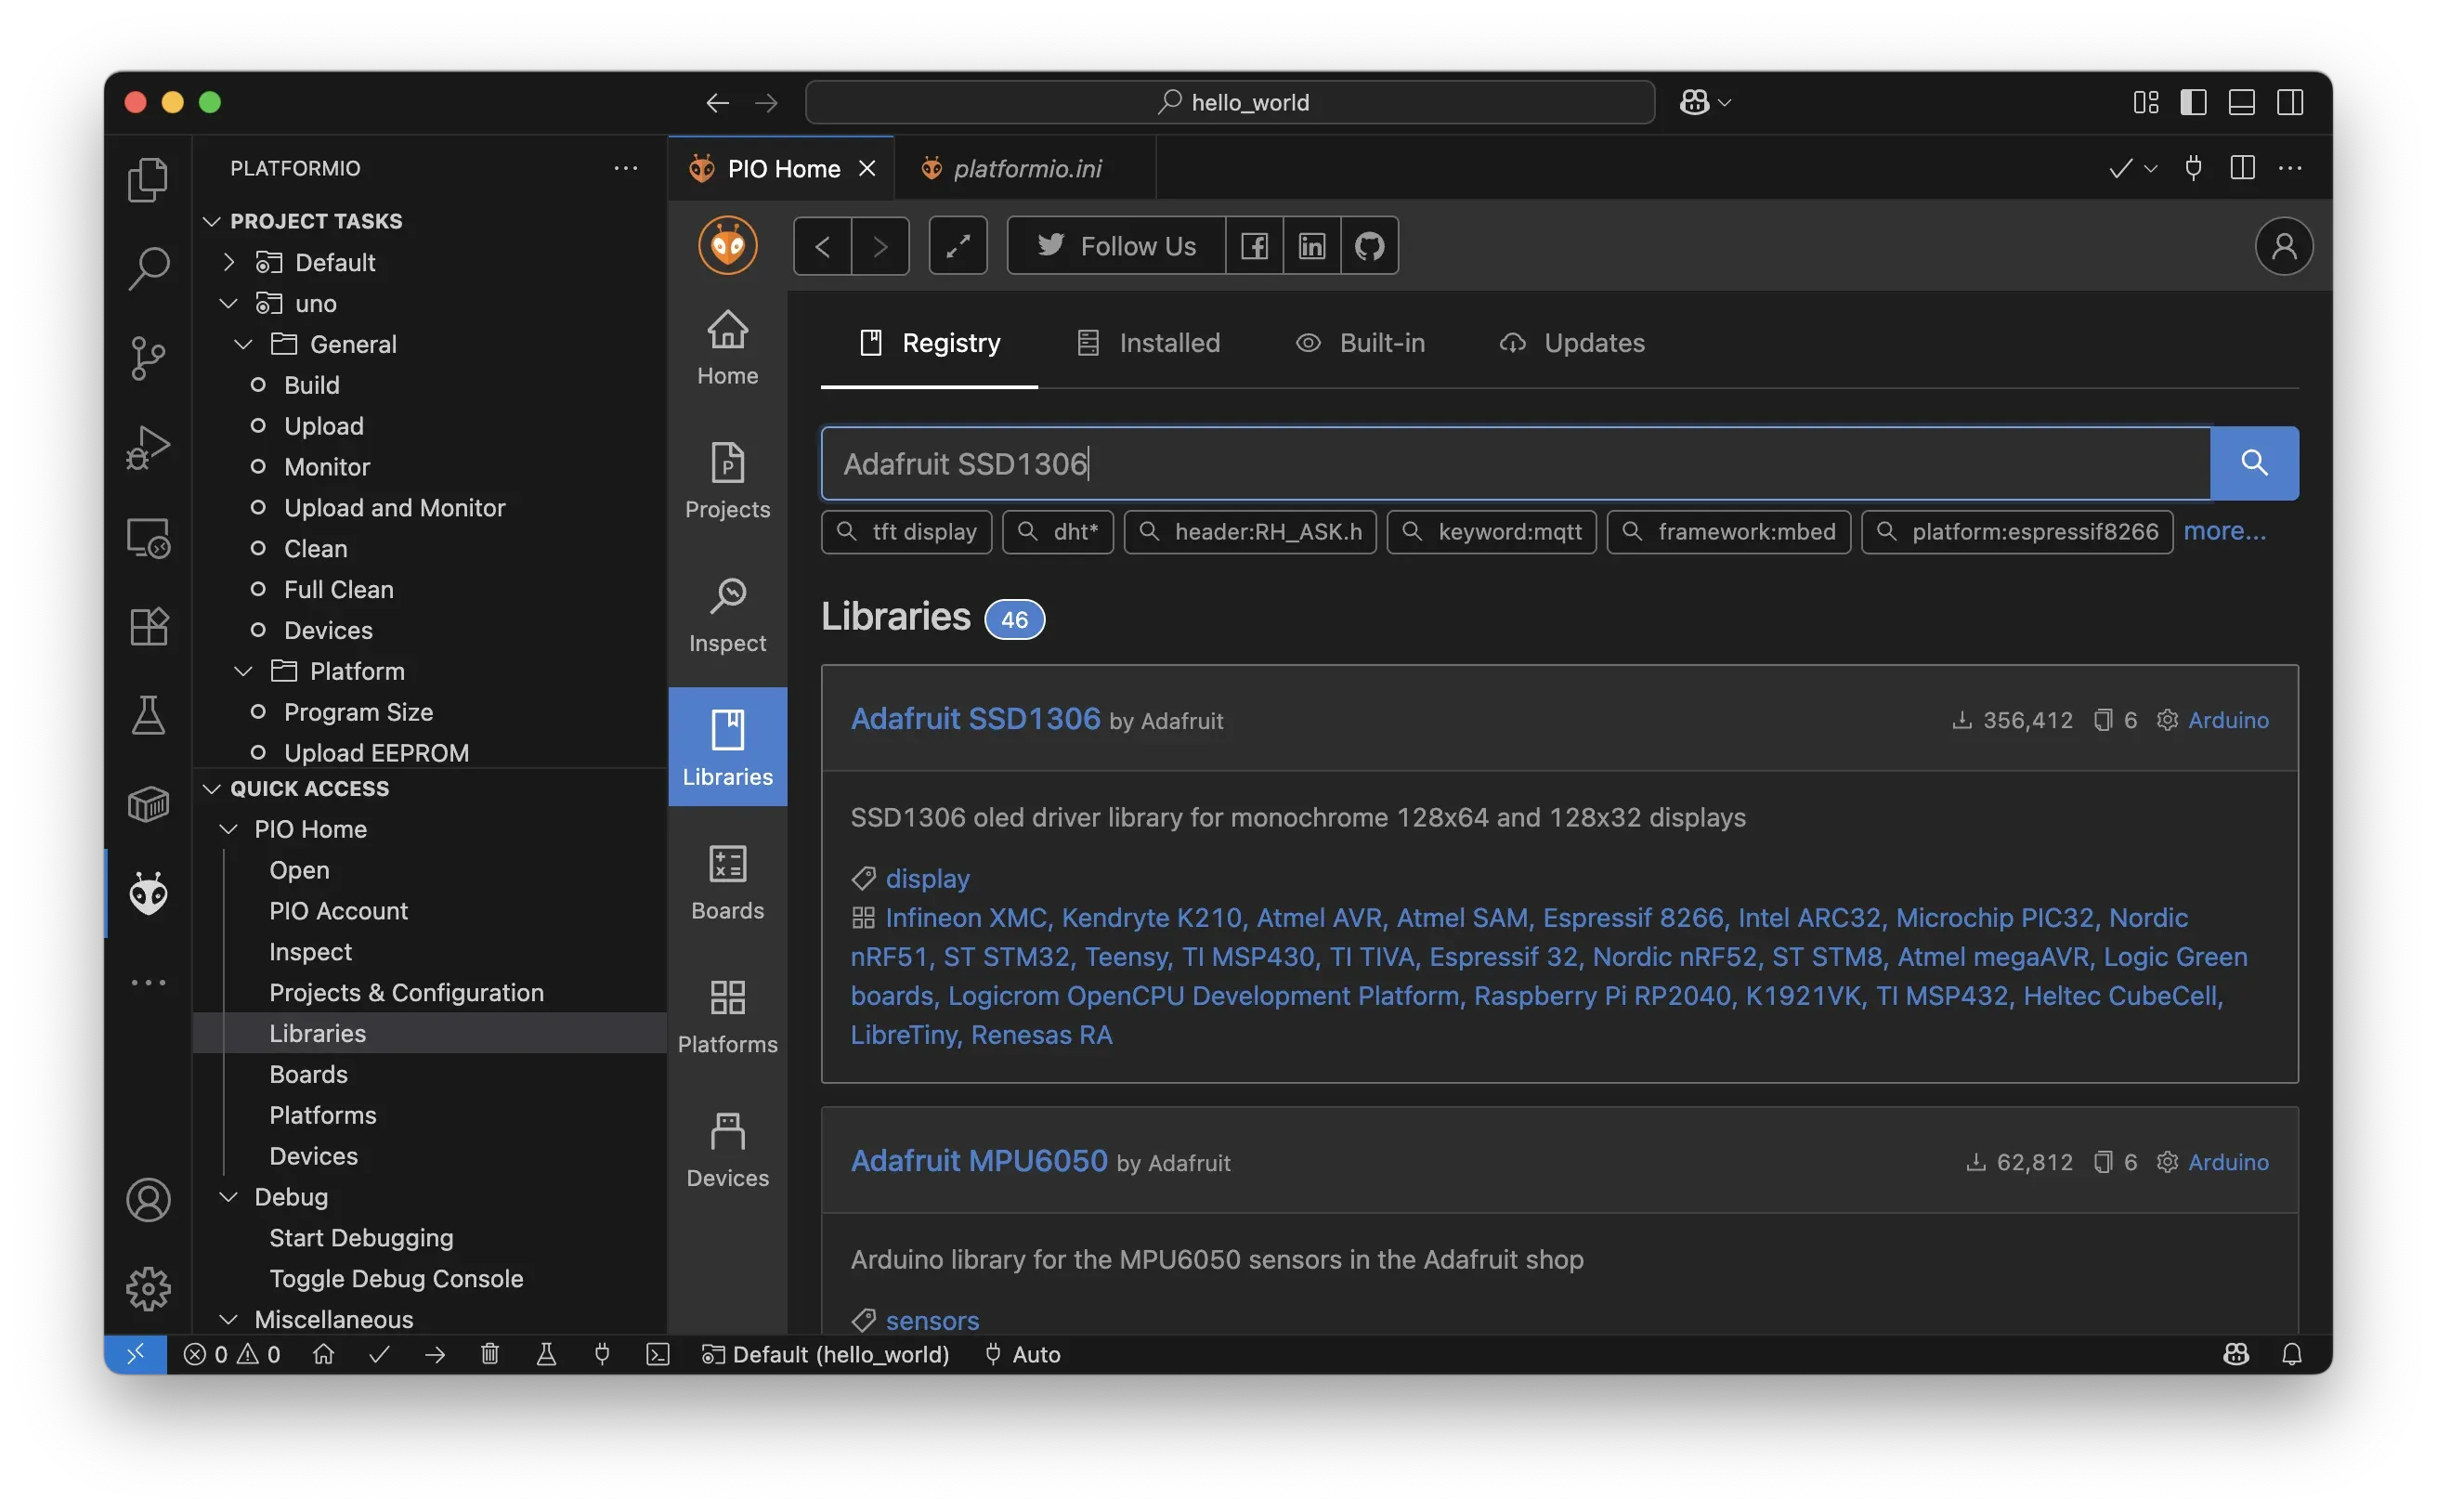Screen dimensions: 2437x1512
Task: Open the platformio.ini tab
Action: (1027, 168)
